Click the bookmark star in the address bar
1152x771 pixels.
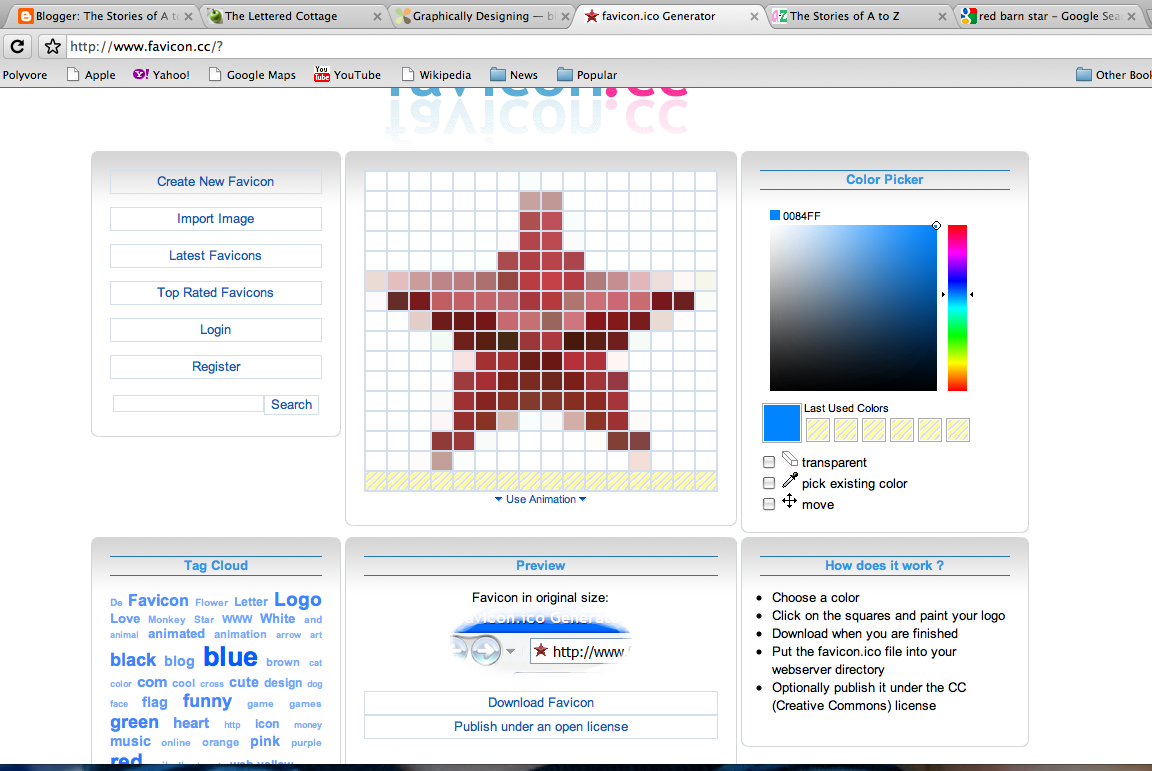51,46
